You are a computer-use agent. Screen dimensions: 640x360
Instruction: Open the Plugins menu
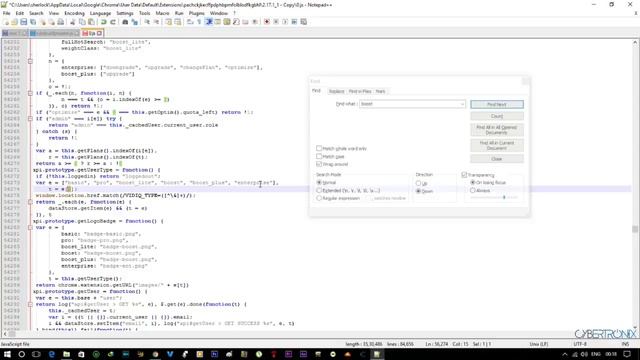pyautogui.click(x=196, y=13)
